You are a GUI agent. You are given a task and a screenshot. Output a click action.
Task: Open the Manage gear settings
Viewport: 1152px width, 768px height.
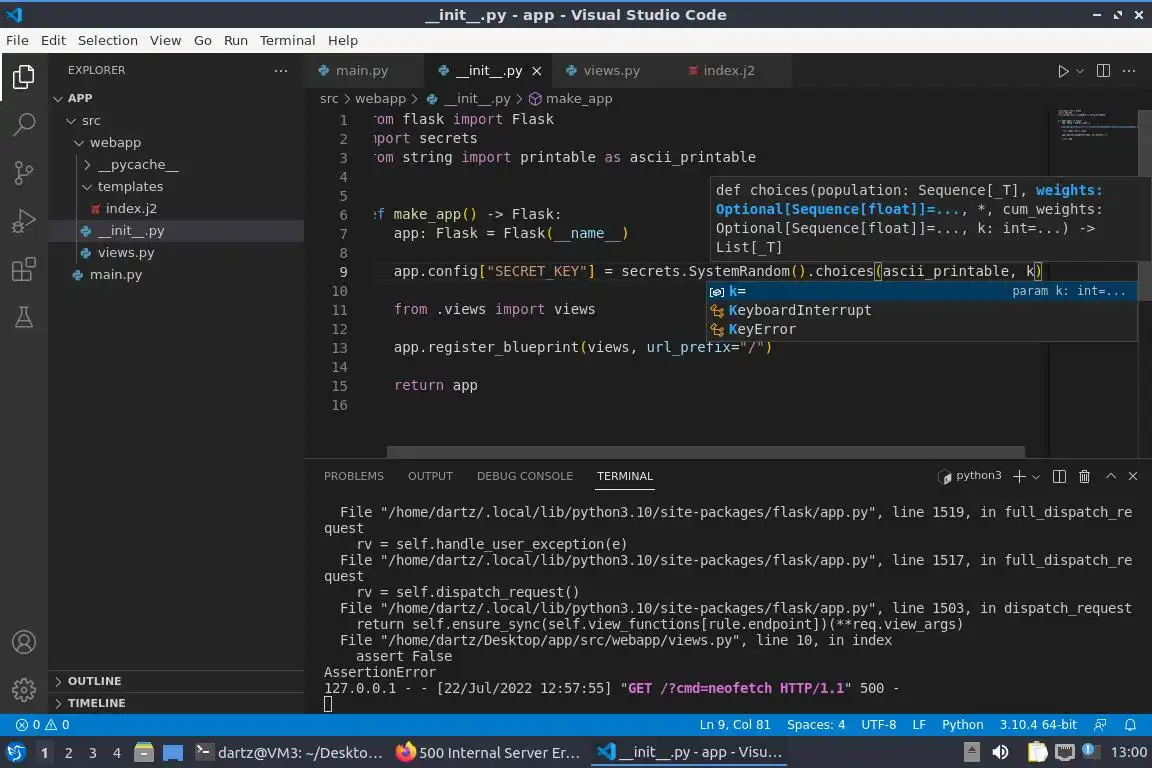[x=24, y=689]
